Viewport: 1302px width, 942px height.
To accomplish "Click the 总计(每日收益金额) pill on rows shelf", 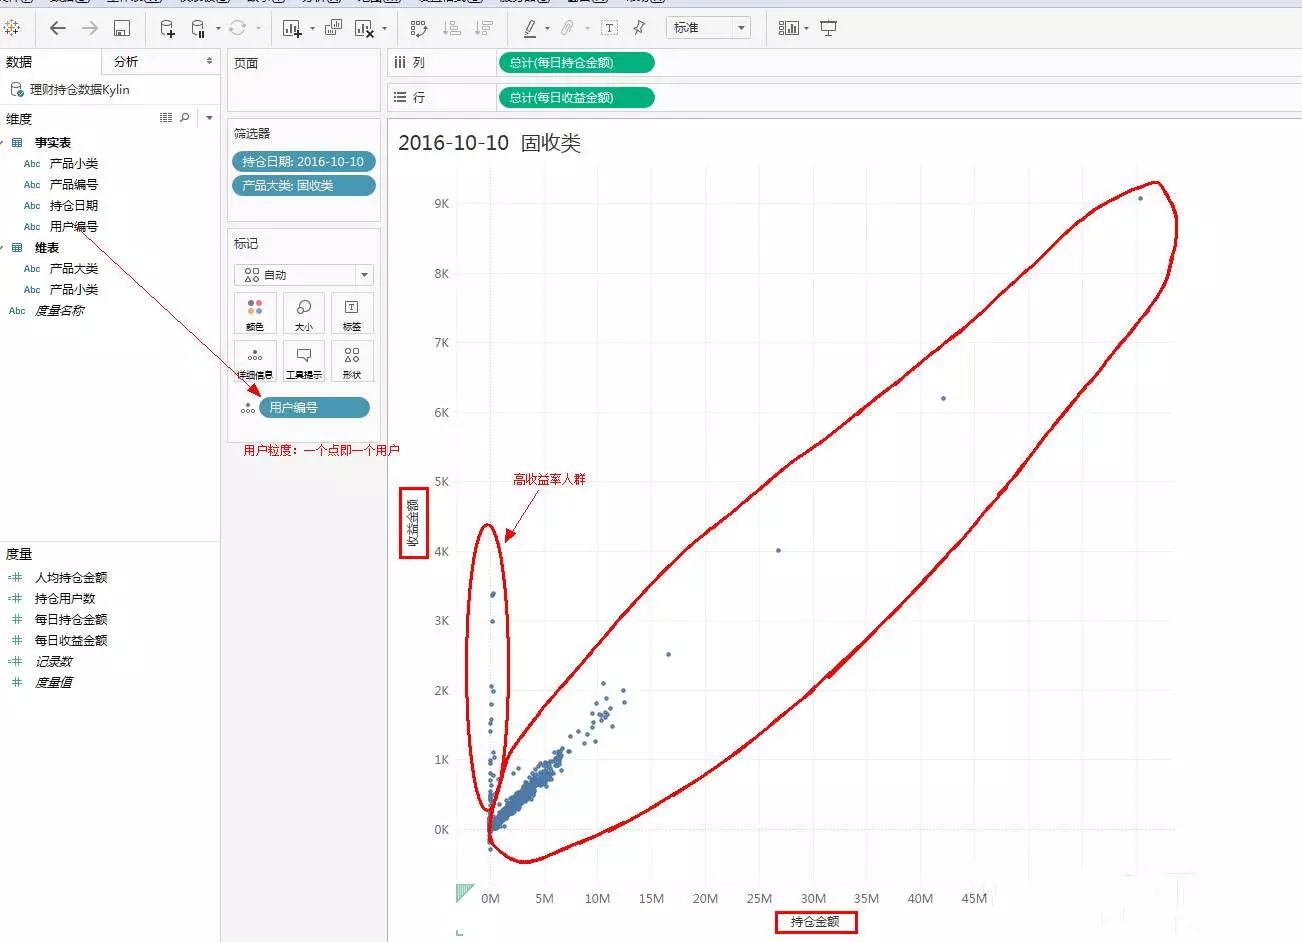I will click(576, 98).
